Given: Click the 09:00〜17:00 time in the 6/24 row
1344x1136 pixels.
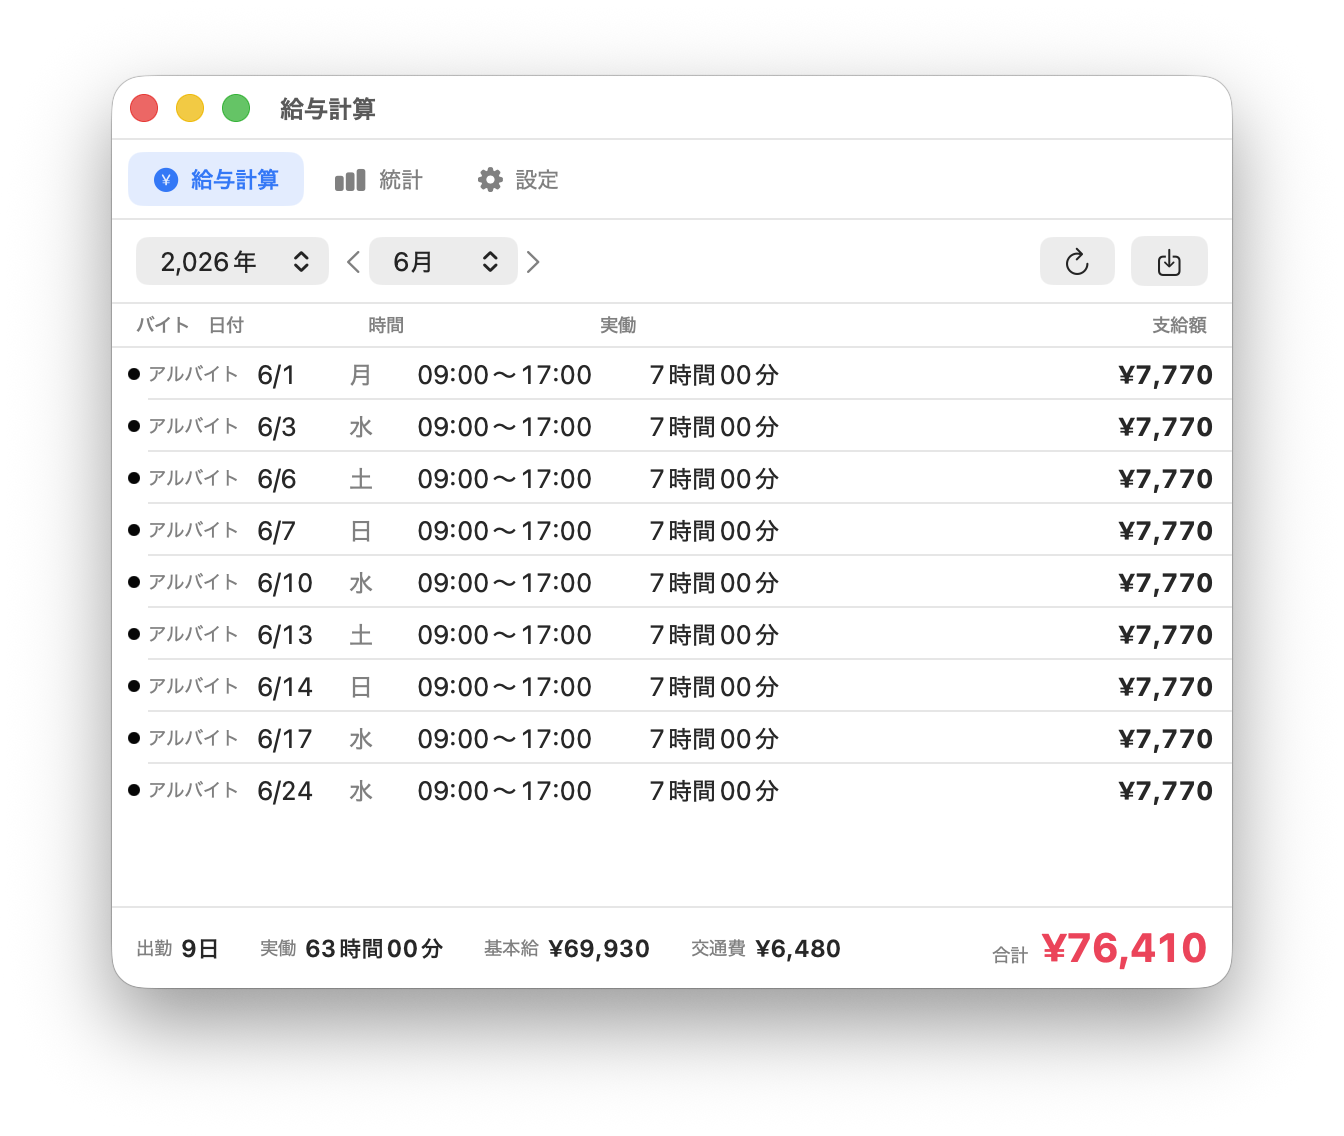Looking at the screenshot, I should point(505,791).
